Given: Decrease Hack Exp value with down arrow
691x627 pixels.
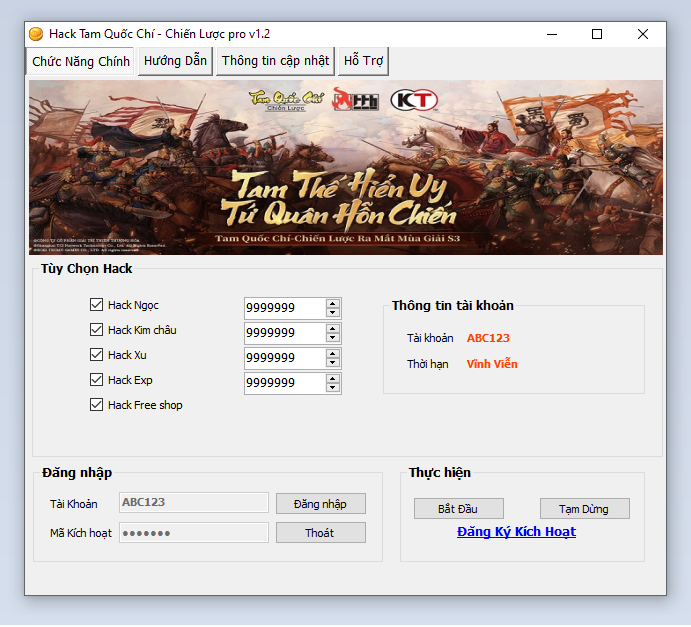Looking at the screenshot, I should [x=333, y=388].
